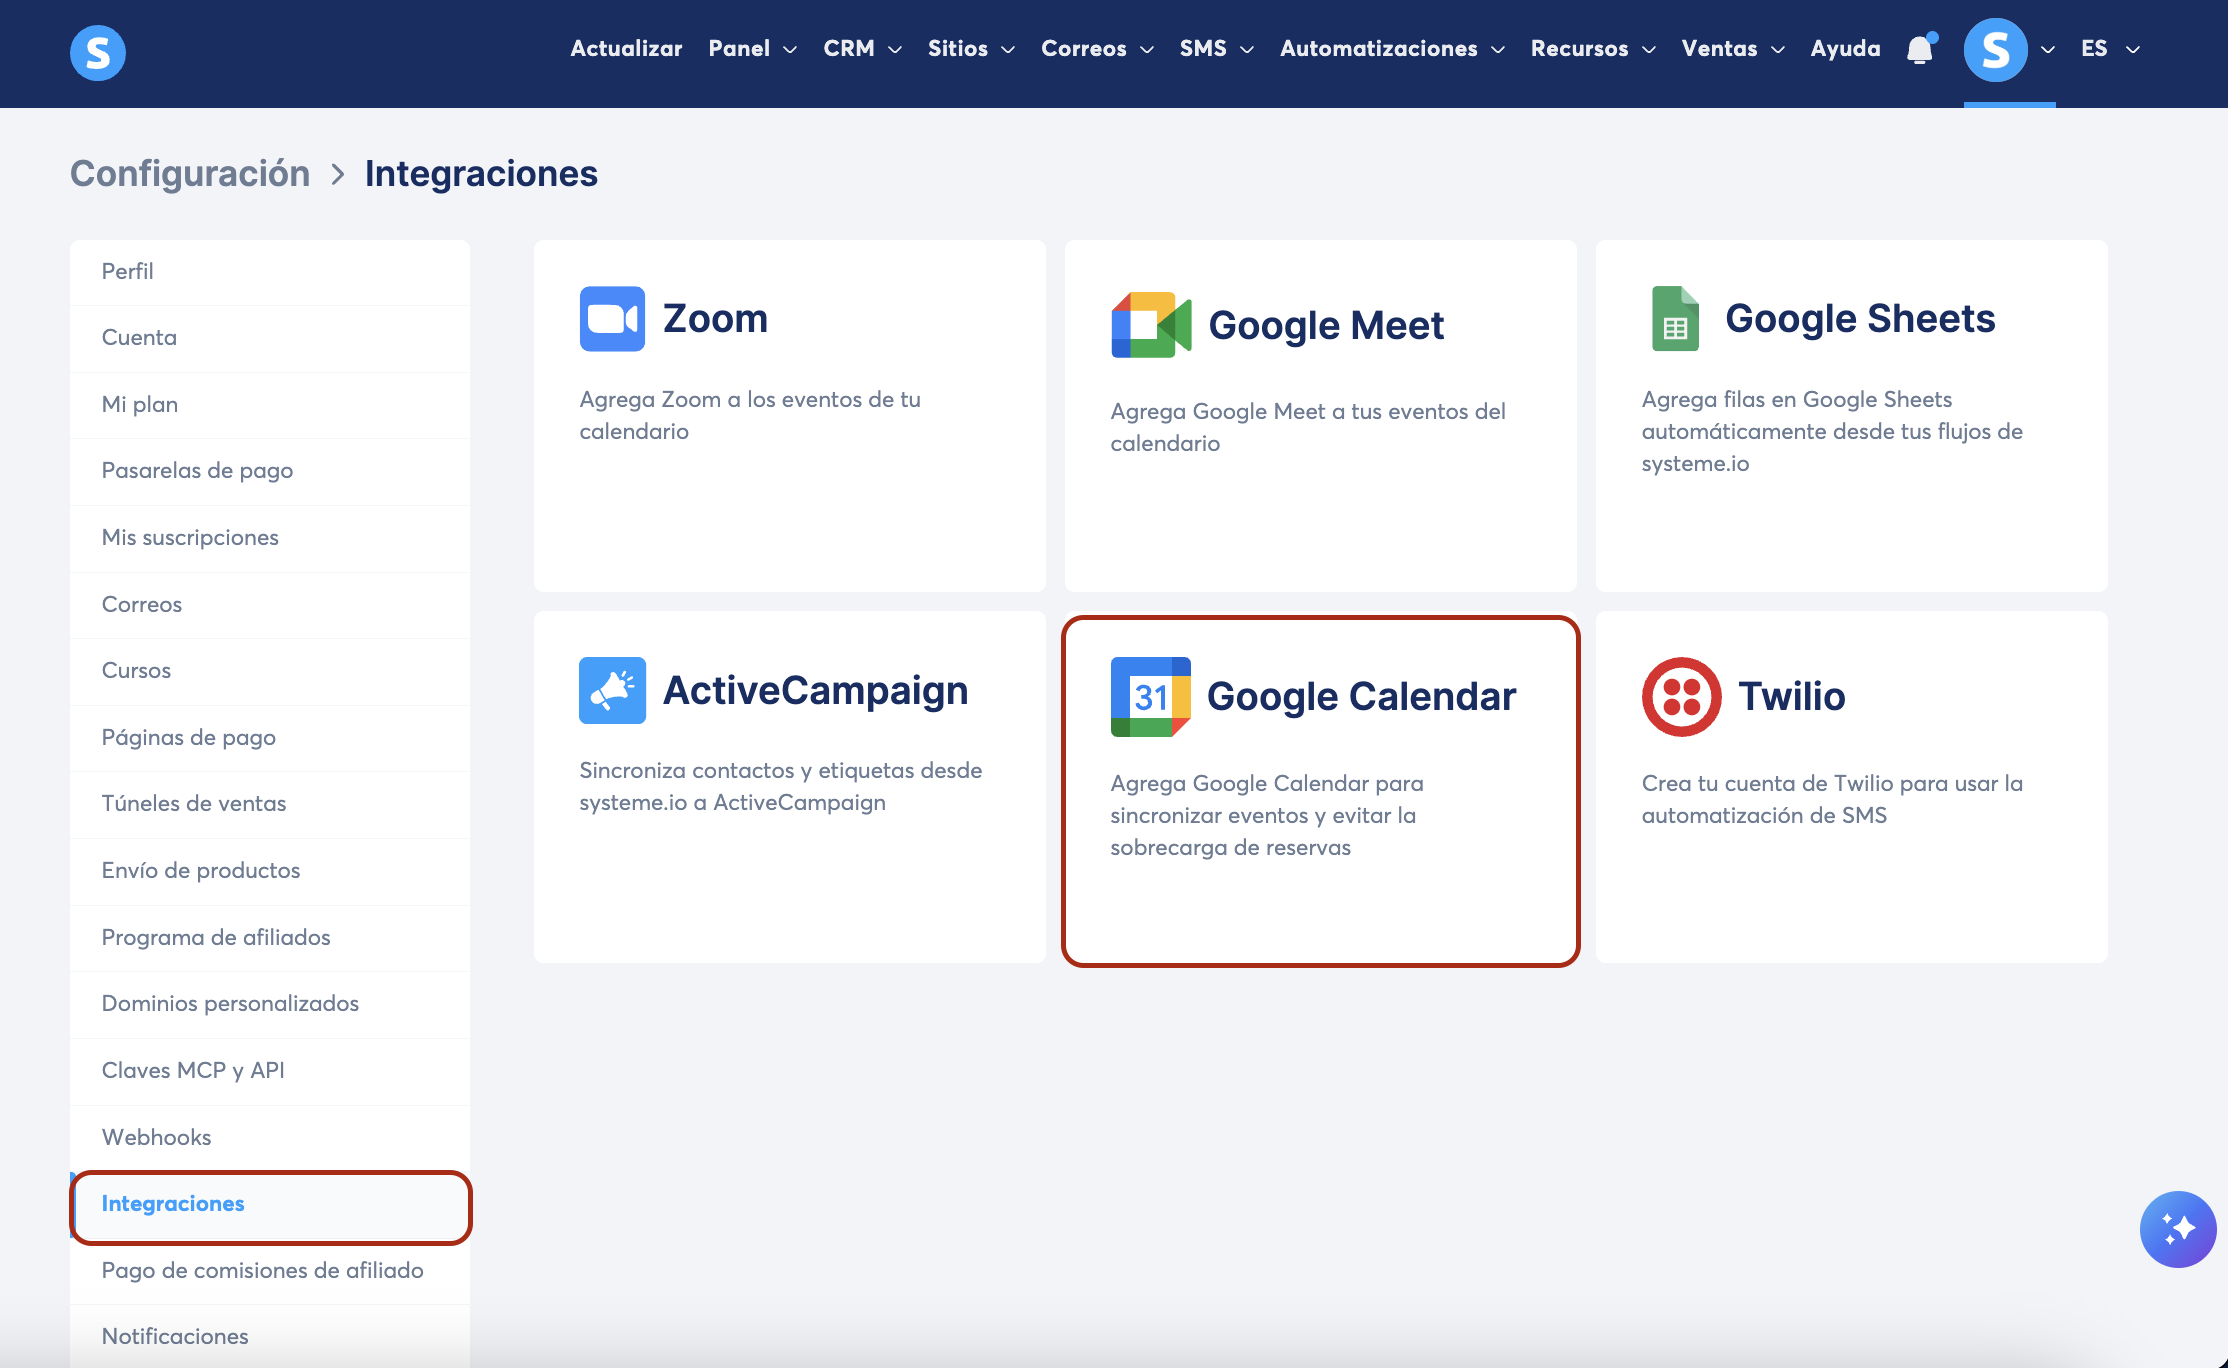This screenshot has width=2228, height=1368.
Task: Expand the Recursos dropdown menu
Action: point(1594,49)
